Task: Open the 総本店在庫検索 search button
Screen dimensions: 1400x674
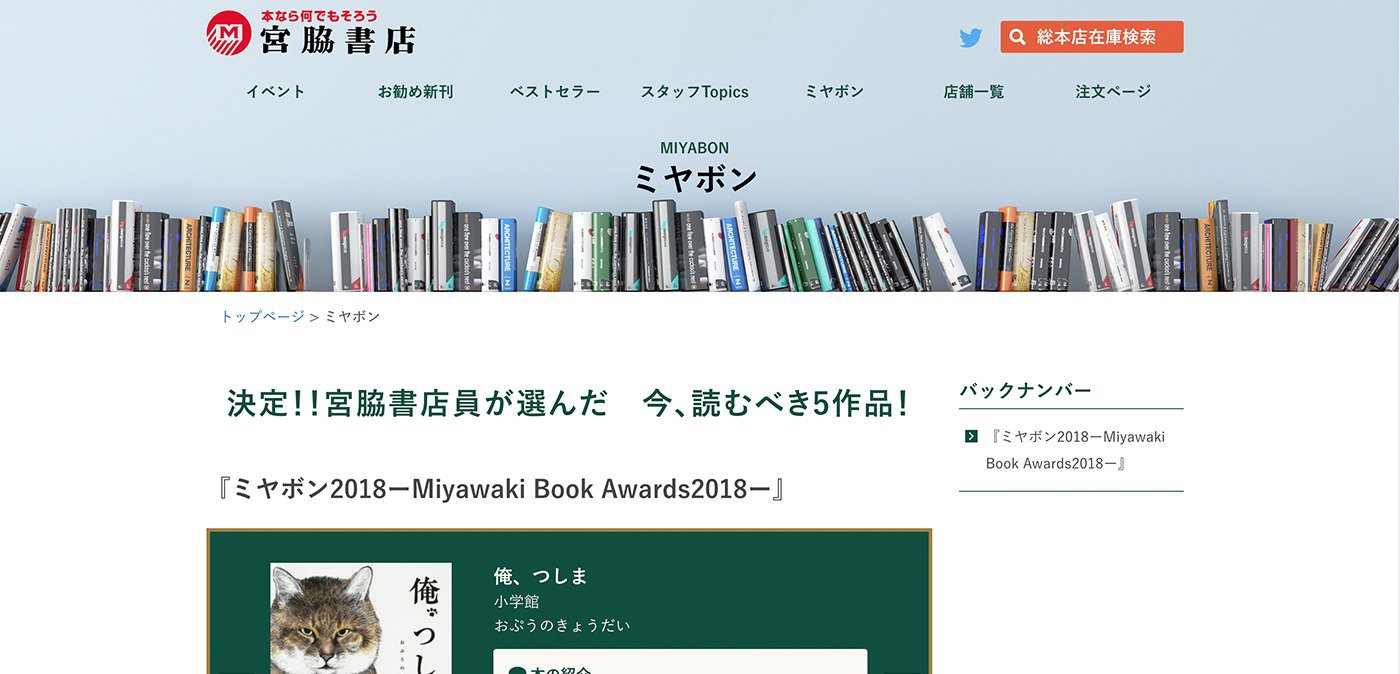Action: pyautogui.click(x=1092, y=37)
